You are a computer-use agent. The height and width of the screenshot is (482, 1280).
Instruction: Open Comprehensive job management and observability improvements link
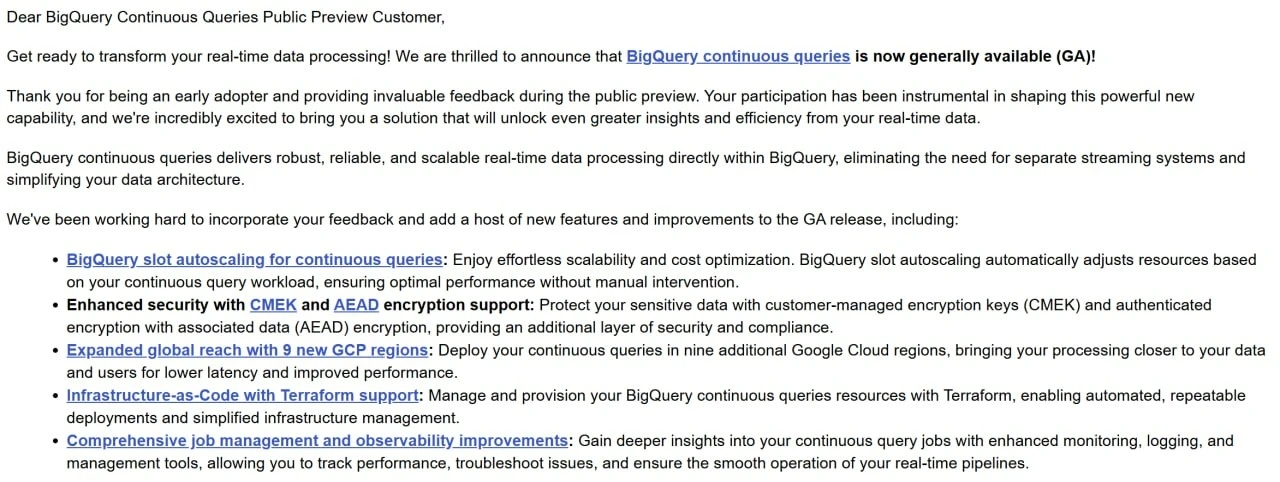317,440
